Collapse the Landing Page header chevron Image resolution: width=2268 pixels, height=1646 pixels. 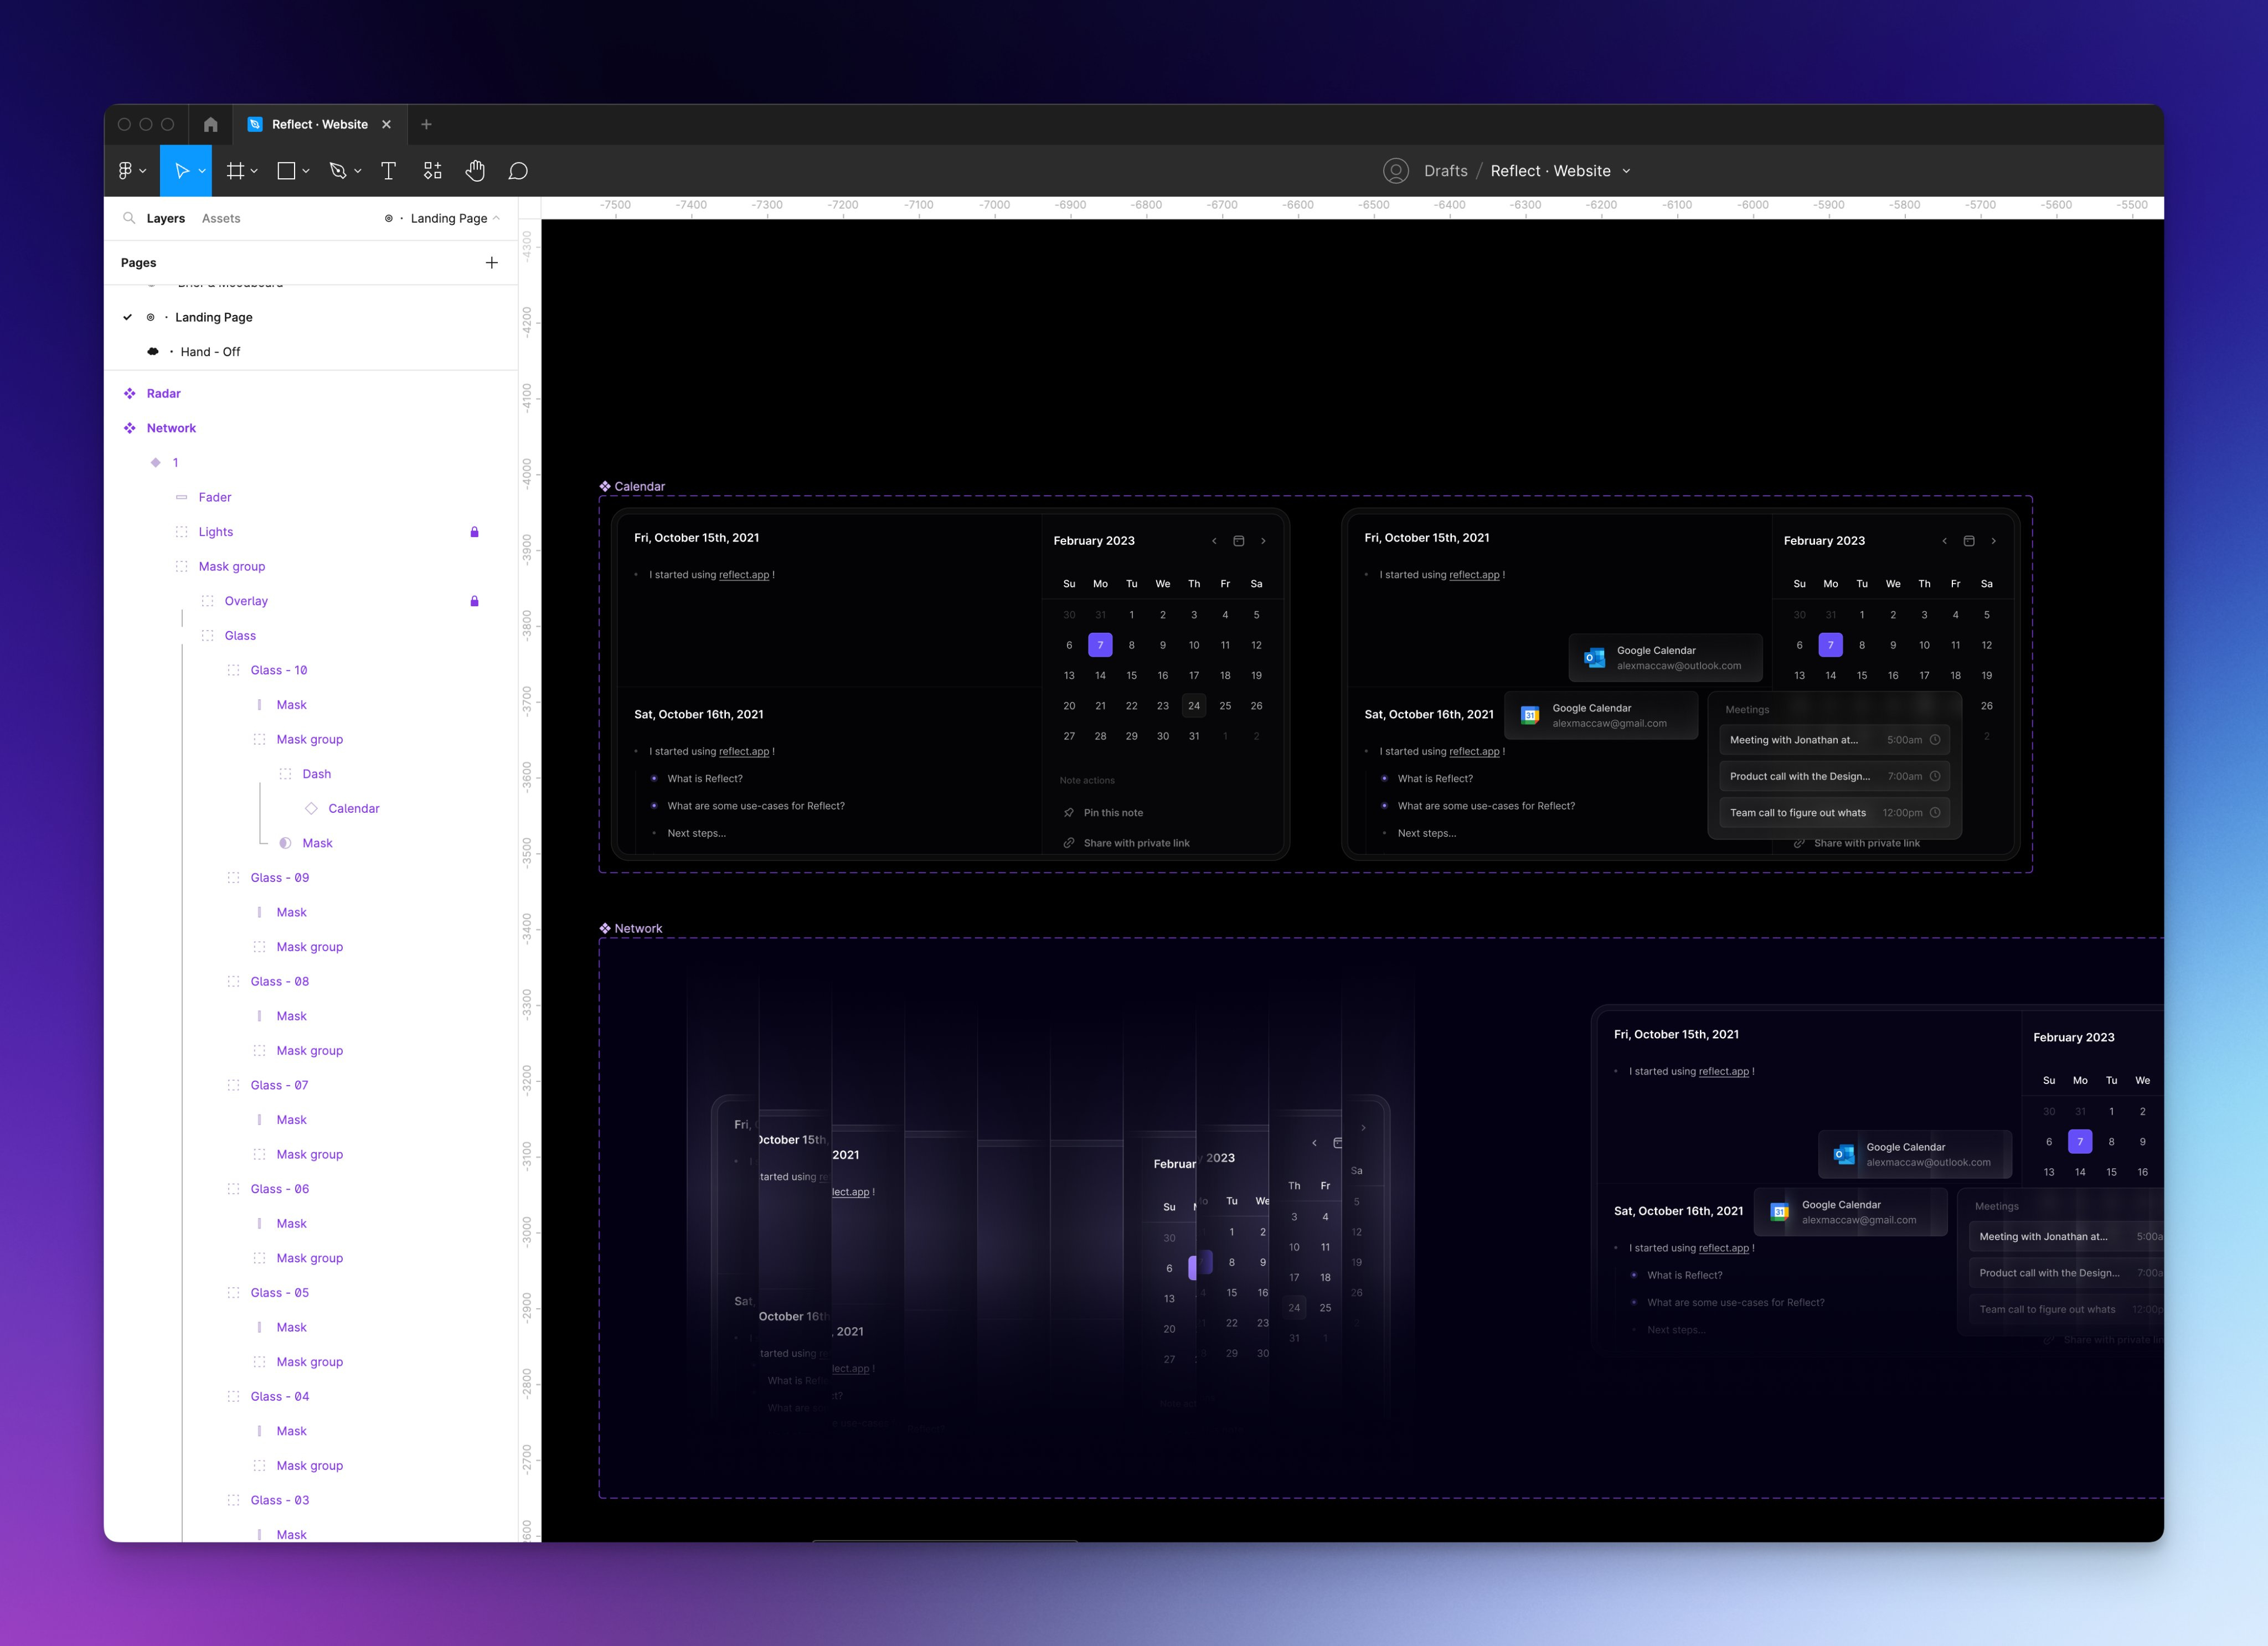497,218
